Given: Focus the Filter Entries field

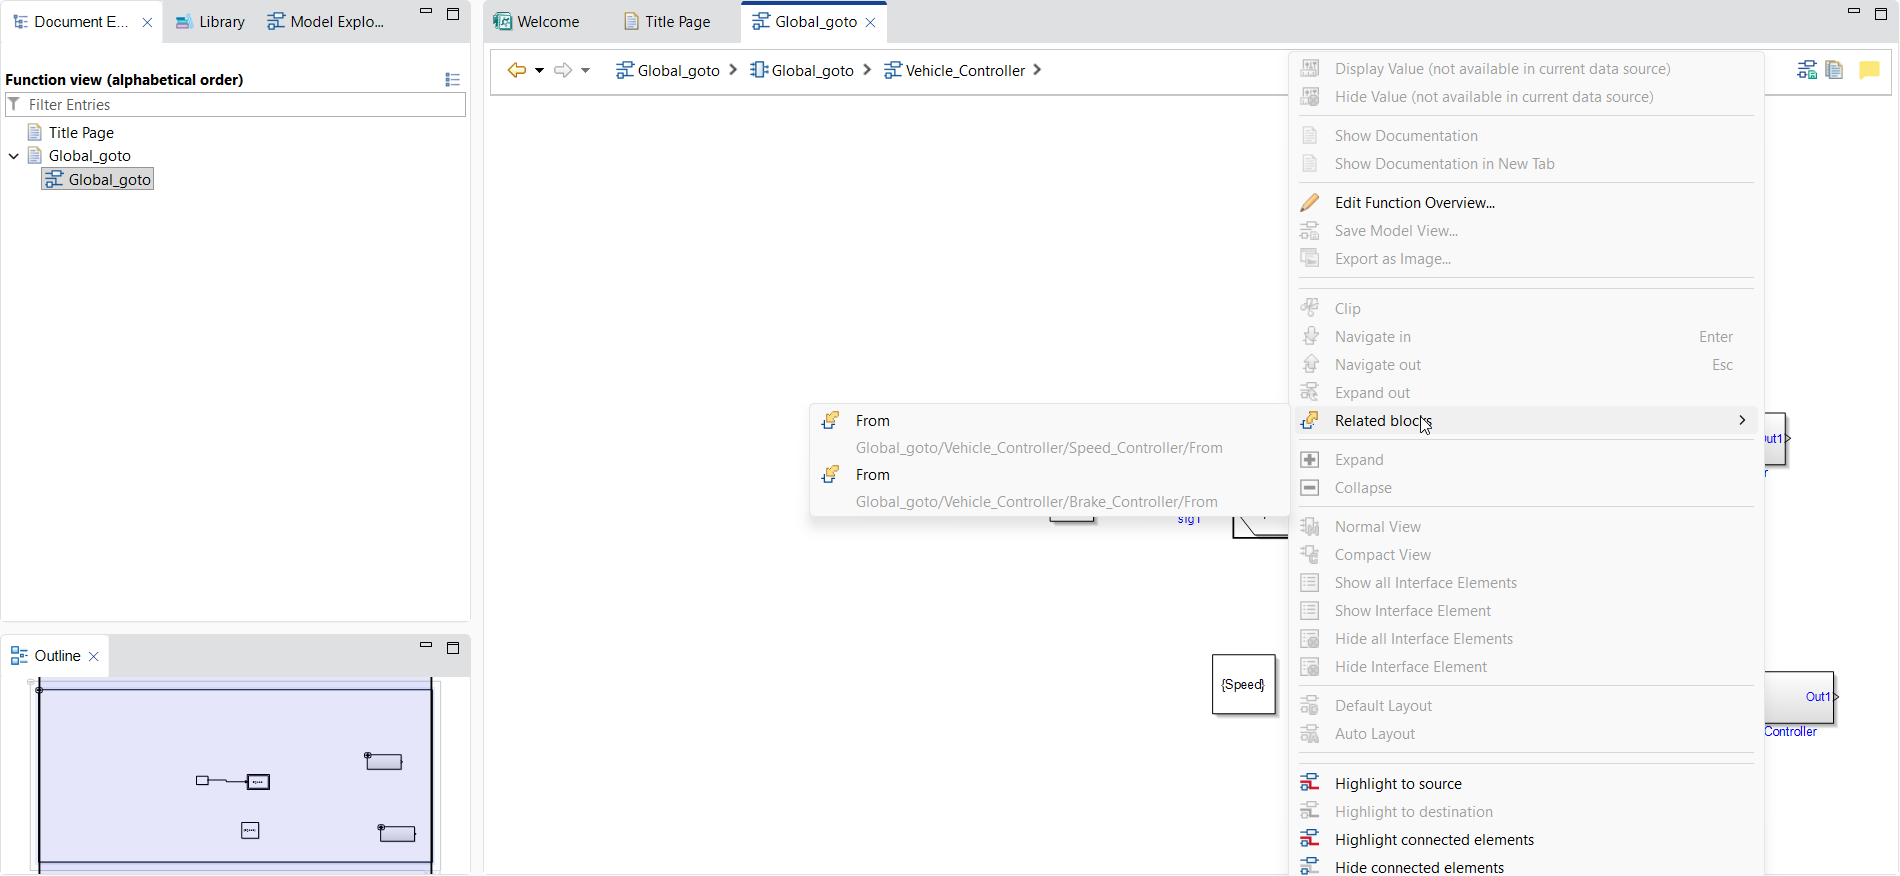Looking at the screenshot, I should (x=235, y=105).
